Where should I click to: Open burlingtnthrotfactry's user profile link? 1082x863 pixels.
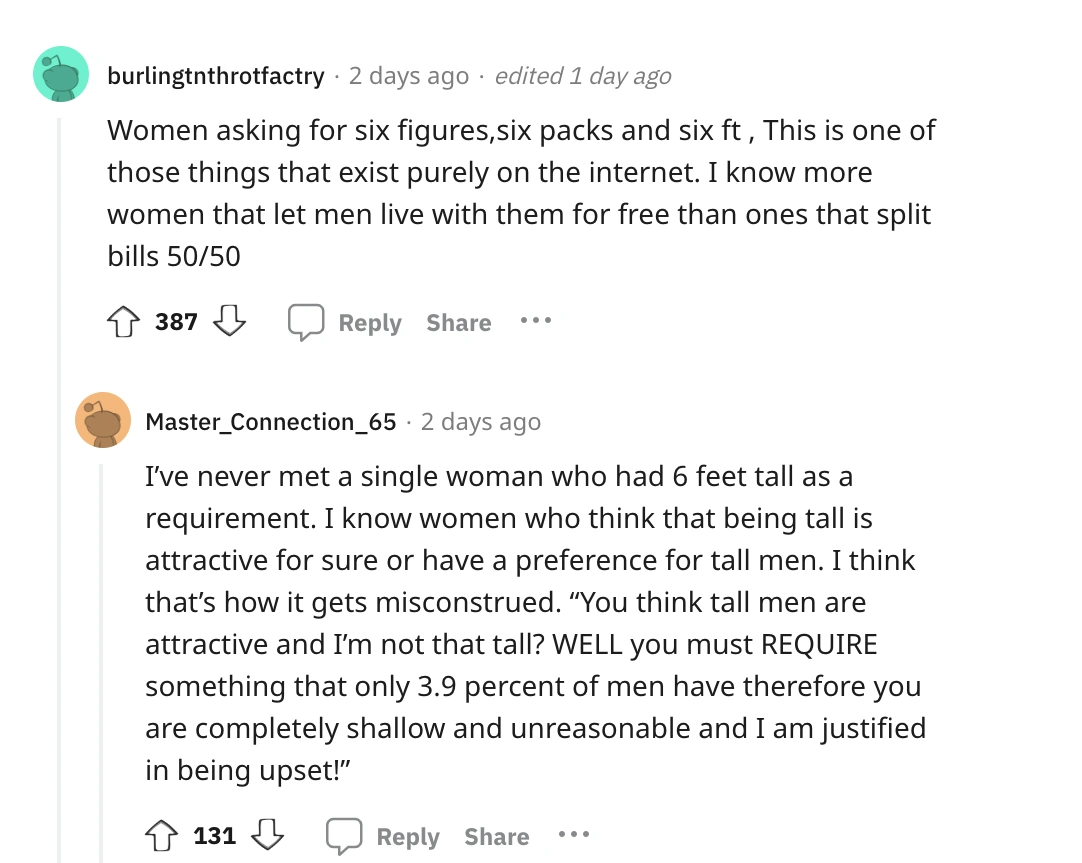coord(216,76)
